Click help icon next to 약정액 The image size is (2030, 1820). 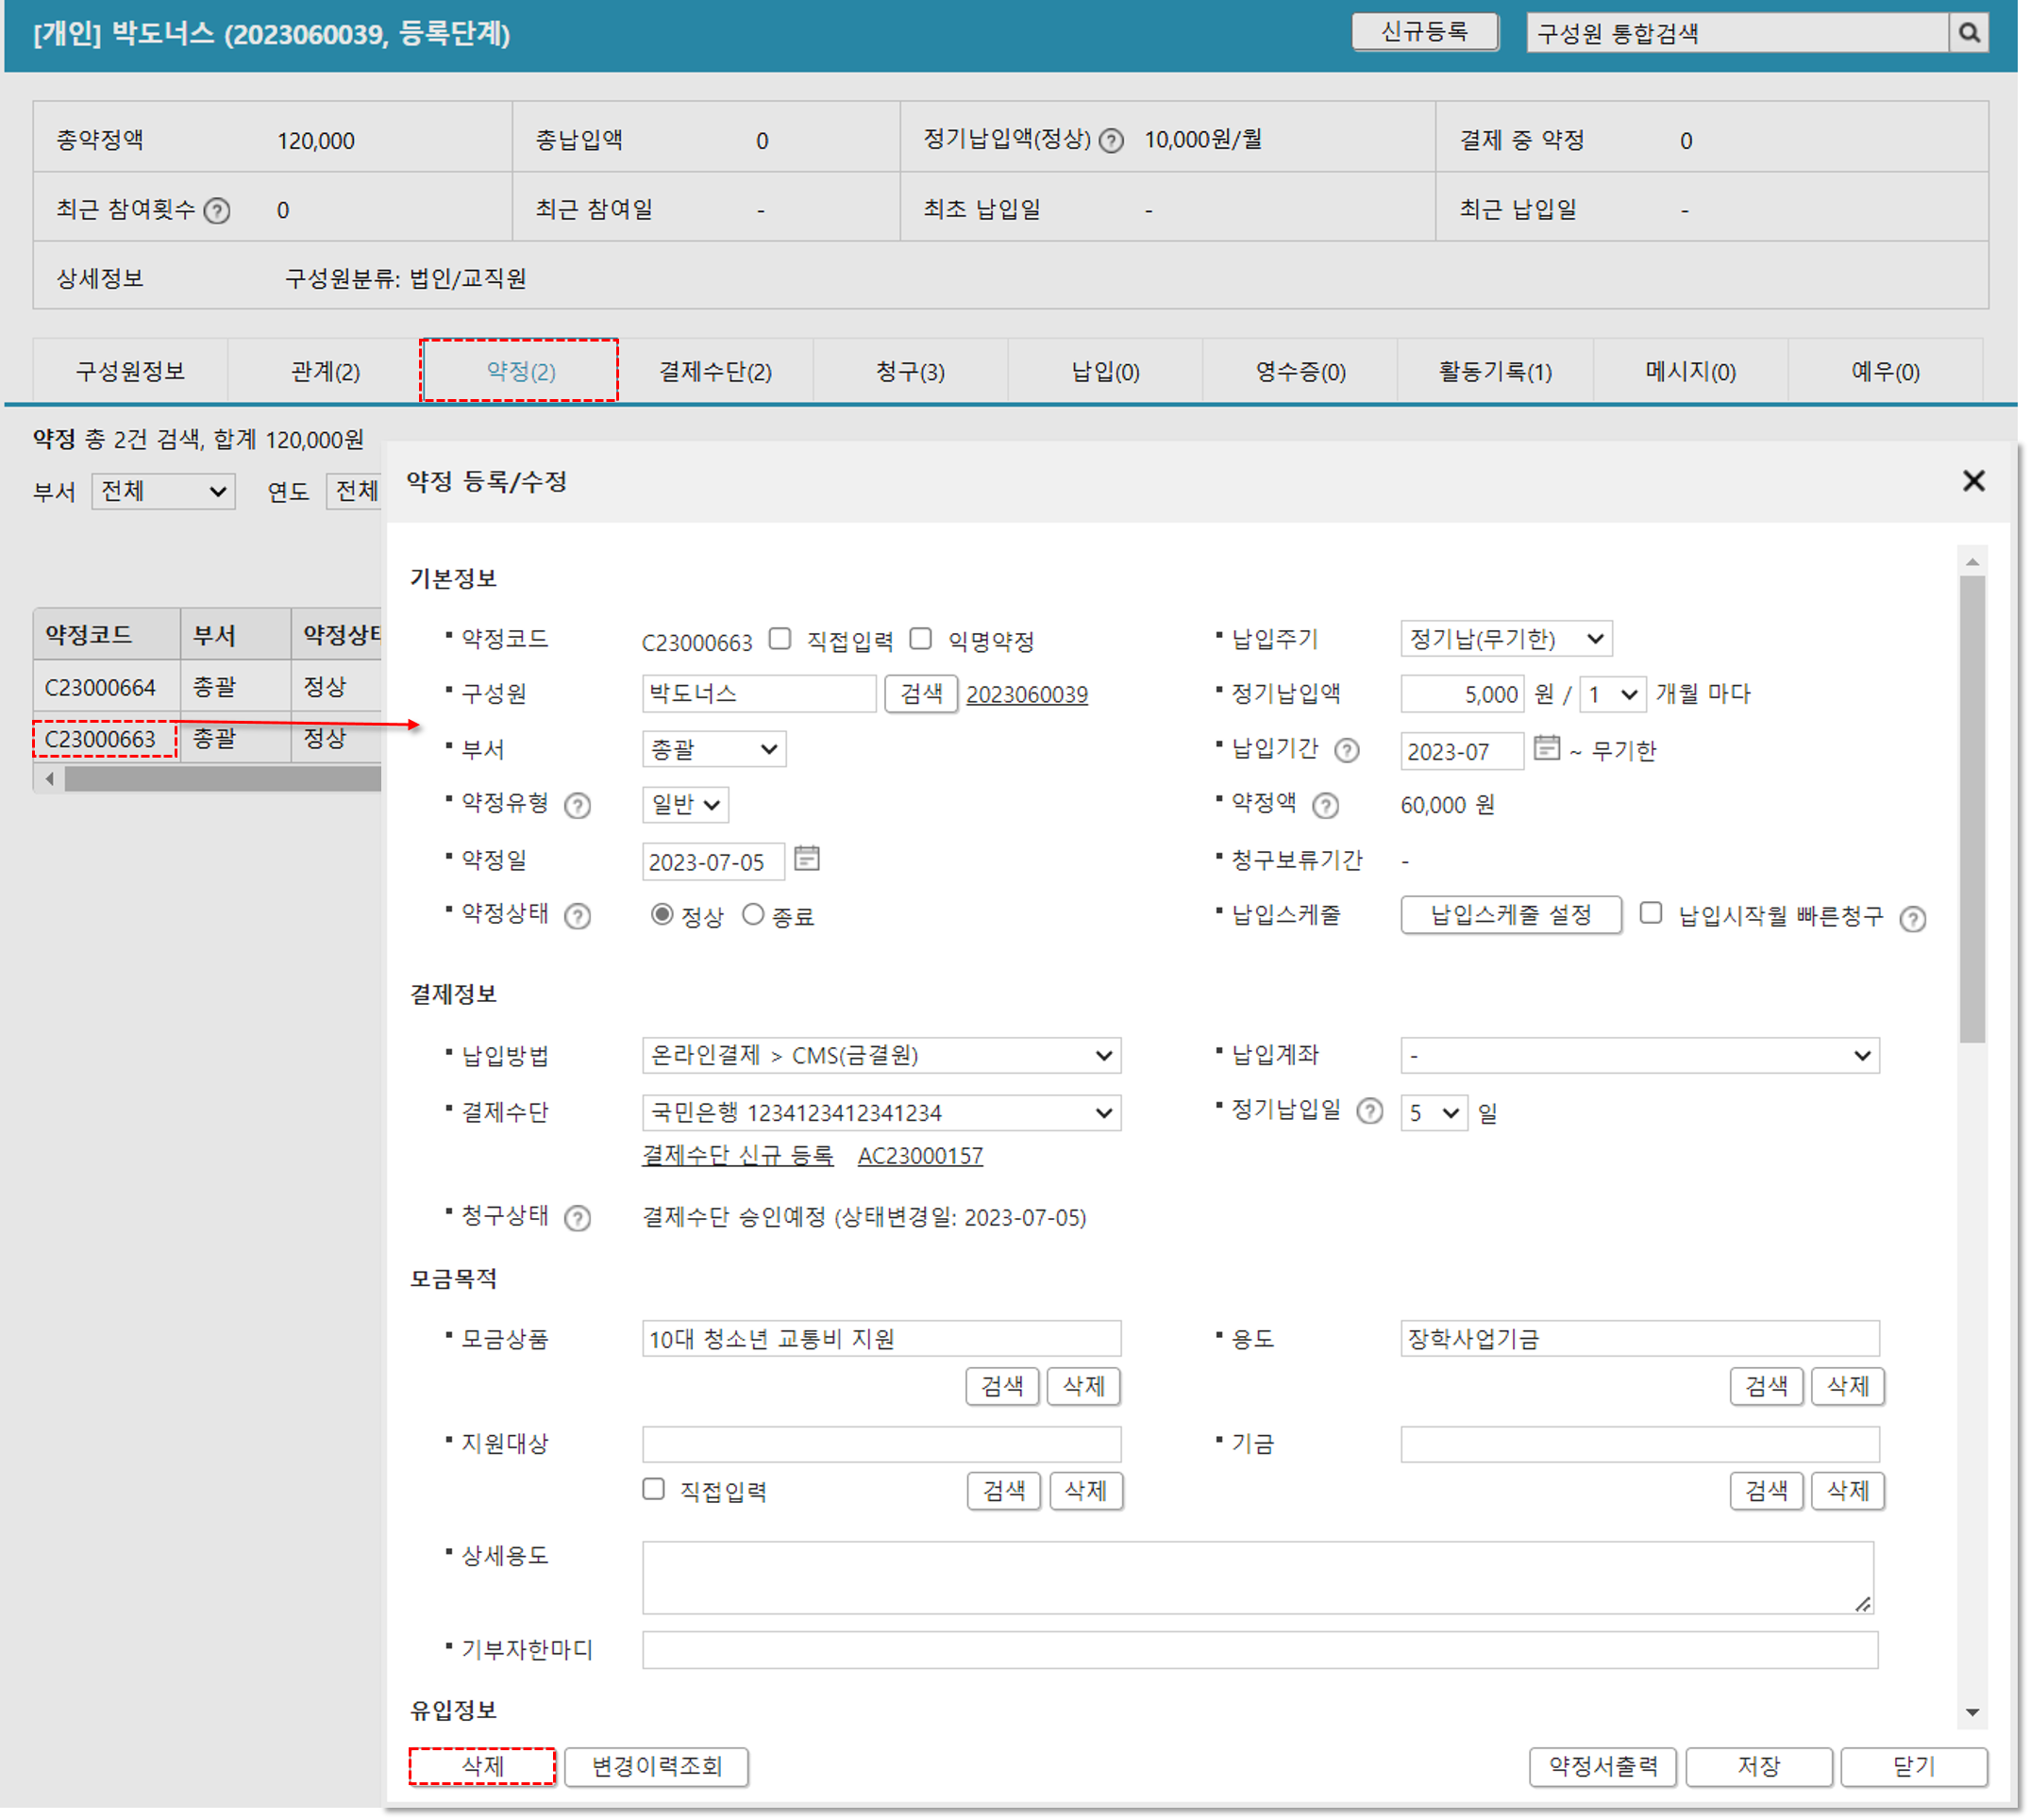(x=1327, y=806)
